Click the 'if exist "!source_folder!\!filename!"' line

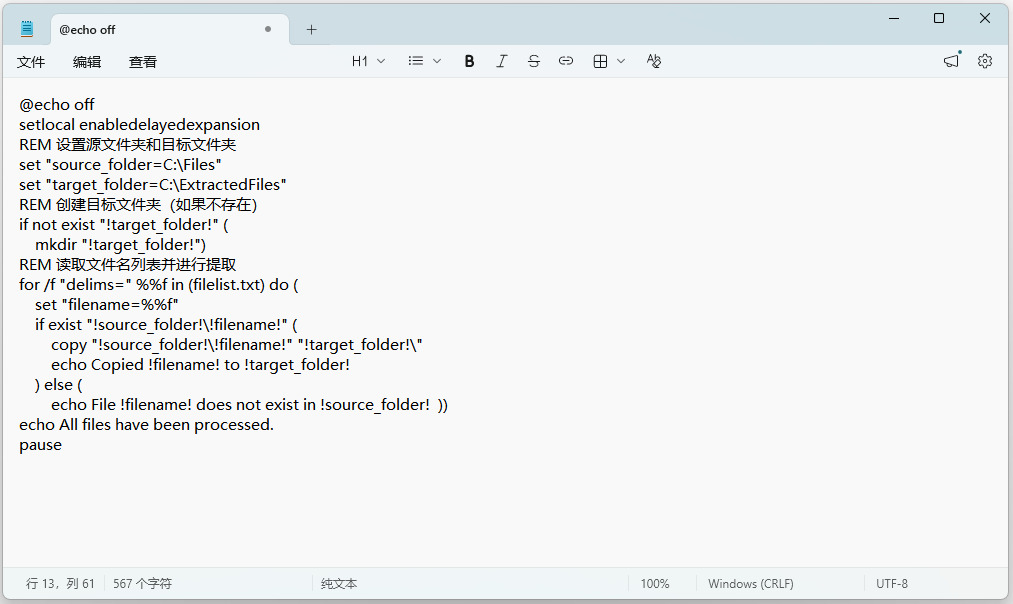(x=166, y=325)
